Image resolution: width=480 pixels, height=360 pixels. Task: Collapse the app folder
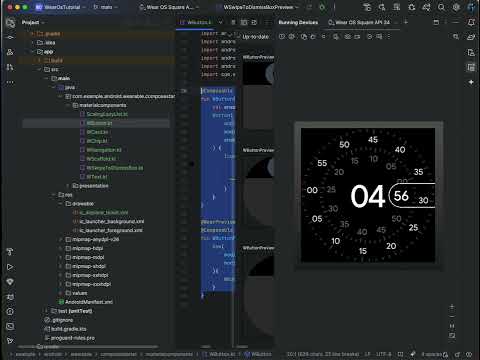pos(33,52)
